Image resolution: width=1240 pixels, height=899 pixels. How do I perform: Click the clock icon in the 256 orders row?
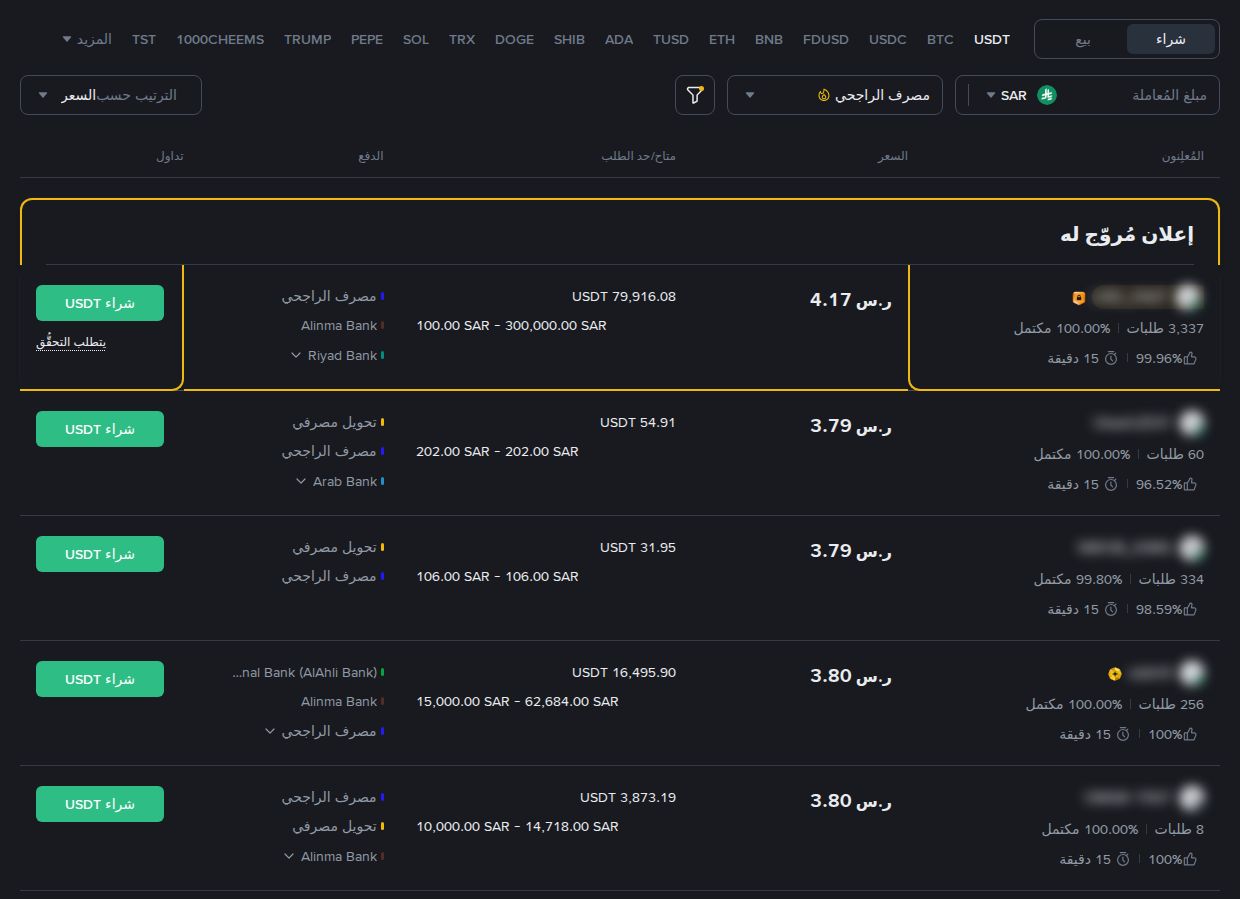coord(1122,734)
